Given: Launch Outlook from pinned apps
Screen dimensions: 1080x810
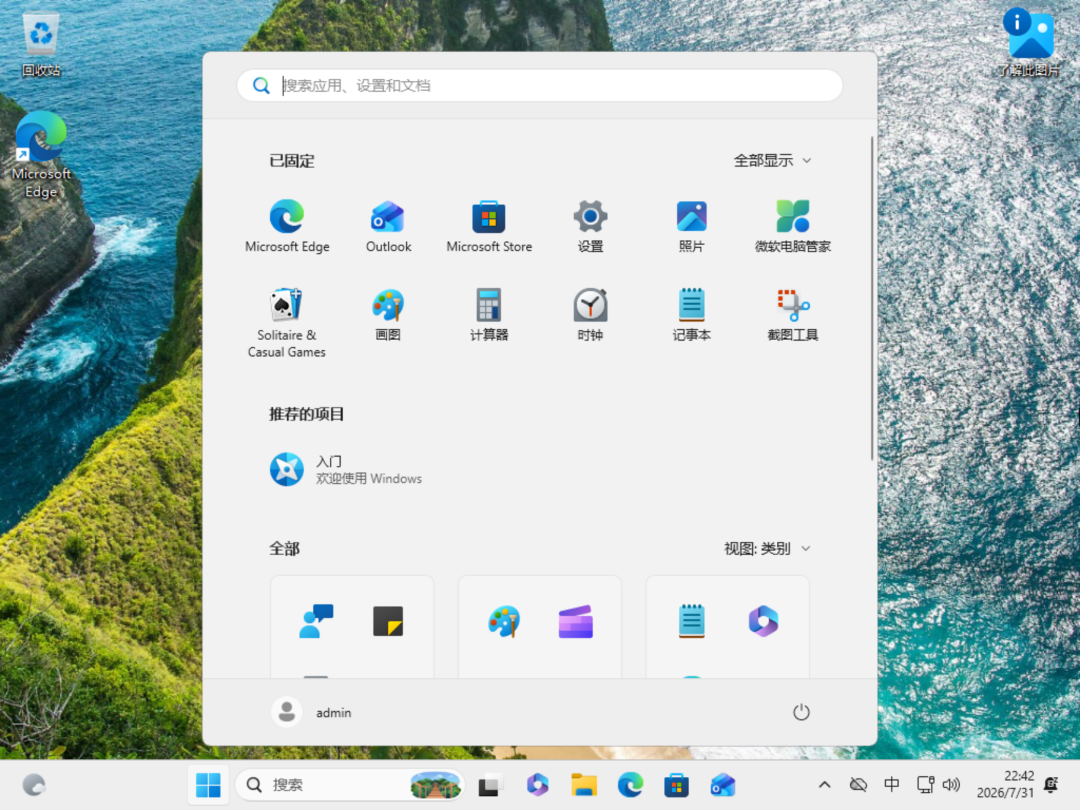Looking at the screenshot, I should click(x=388, y=227).
